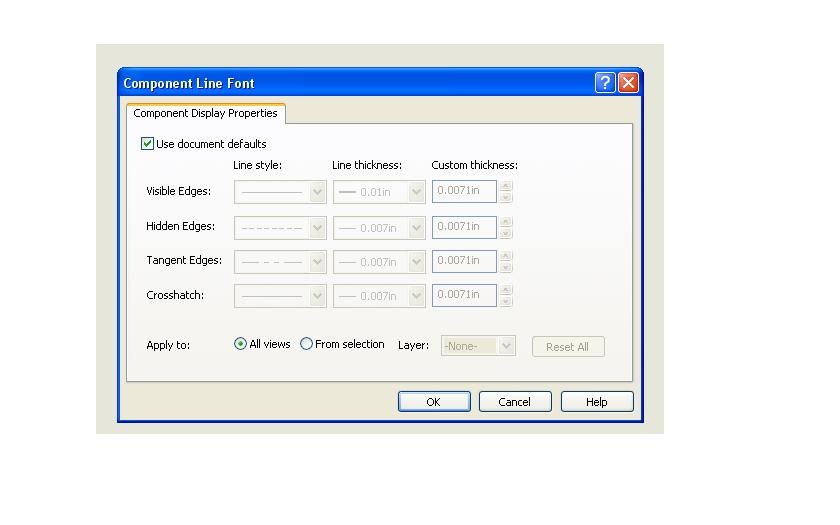
Task: Decrease Tangent Edges custom thickness with down arrow
Action: (506, 267)
